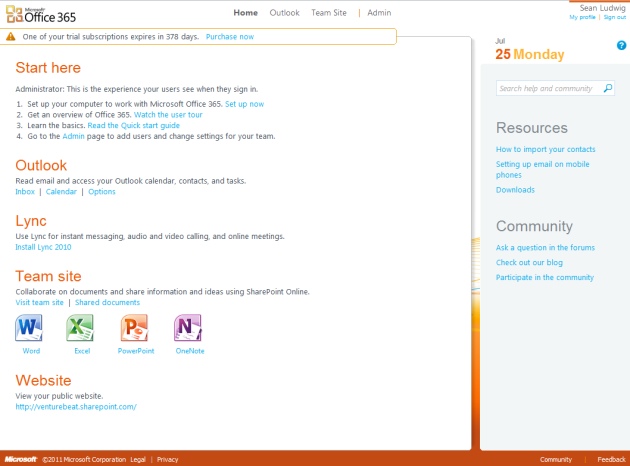Viewport: 630px width, 466px height.
Task: Click the Privacy footer link
Action: coord(168,460)
